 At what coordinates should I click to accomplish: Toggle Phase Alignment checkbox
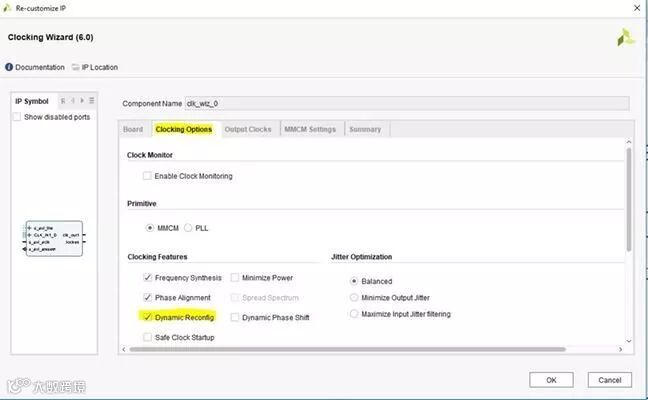pyautogui.click(x=148, y=298)
